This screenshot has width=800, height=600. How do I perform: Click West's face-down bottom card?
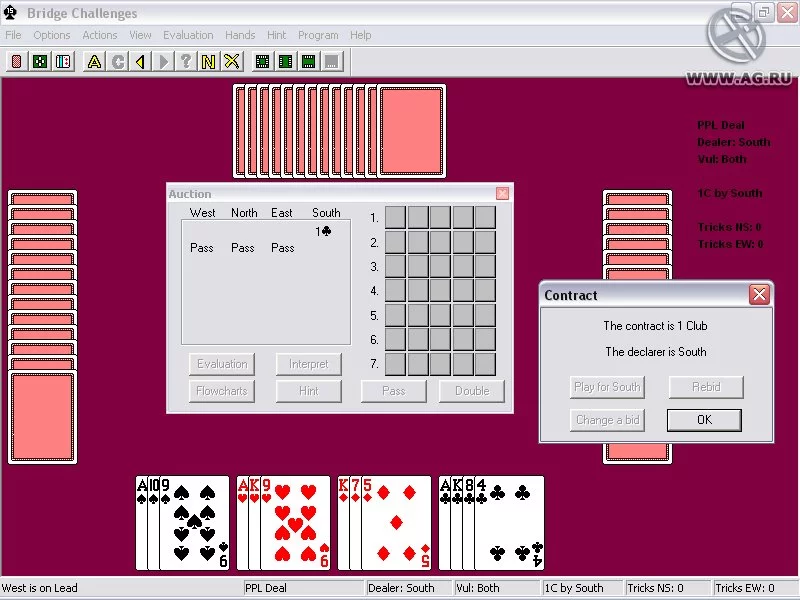[43, 417]
